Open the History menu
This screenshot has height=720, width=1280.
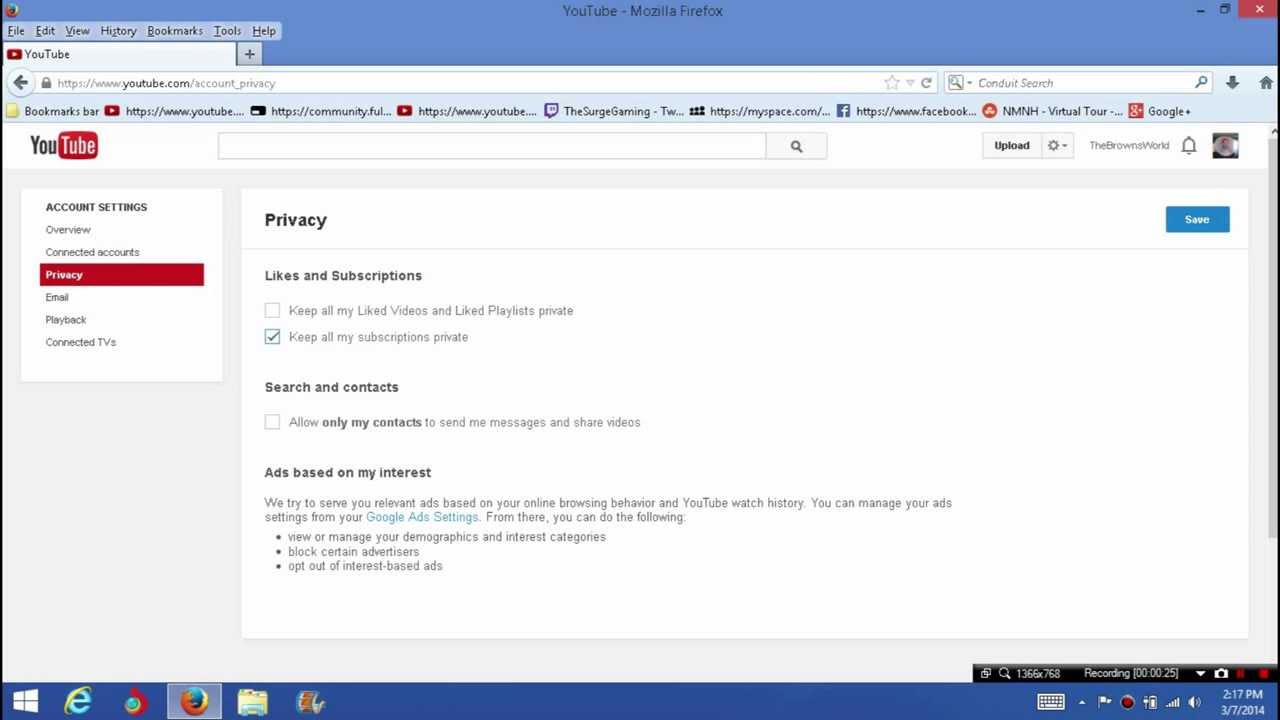(x=118, y=31)
